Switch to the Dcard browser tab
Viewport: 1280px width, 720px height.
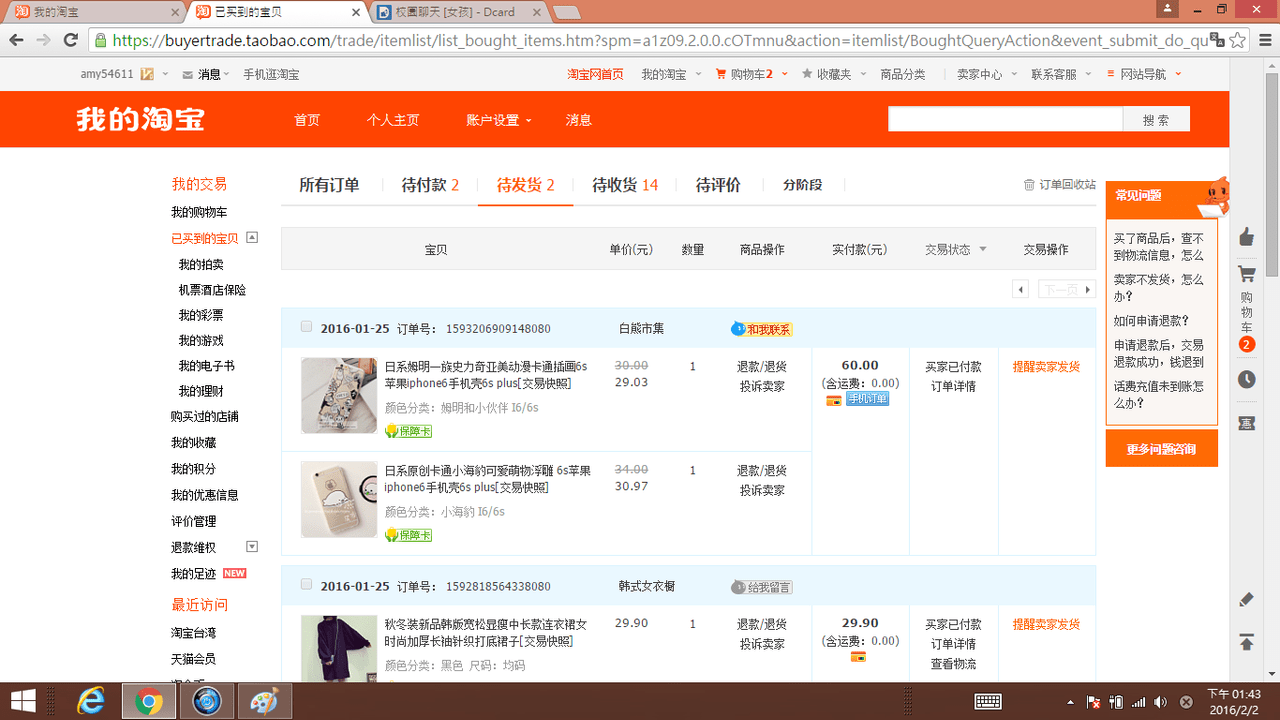[459, 12]
